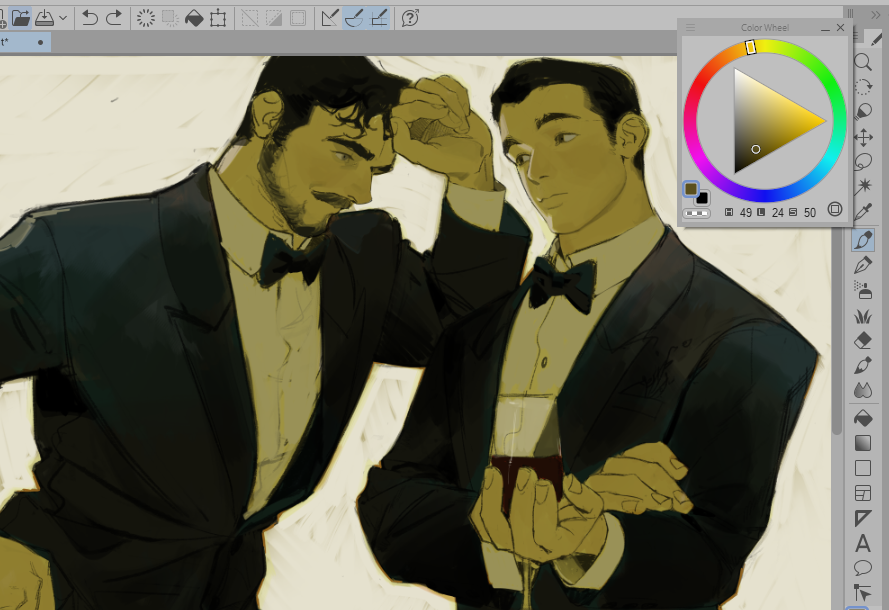Select the Gradient tool

[x=863, y=443]
